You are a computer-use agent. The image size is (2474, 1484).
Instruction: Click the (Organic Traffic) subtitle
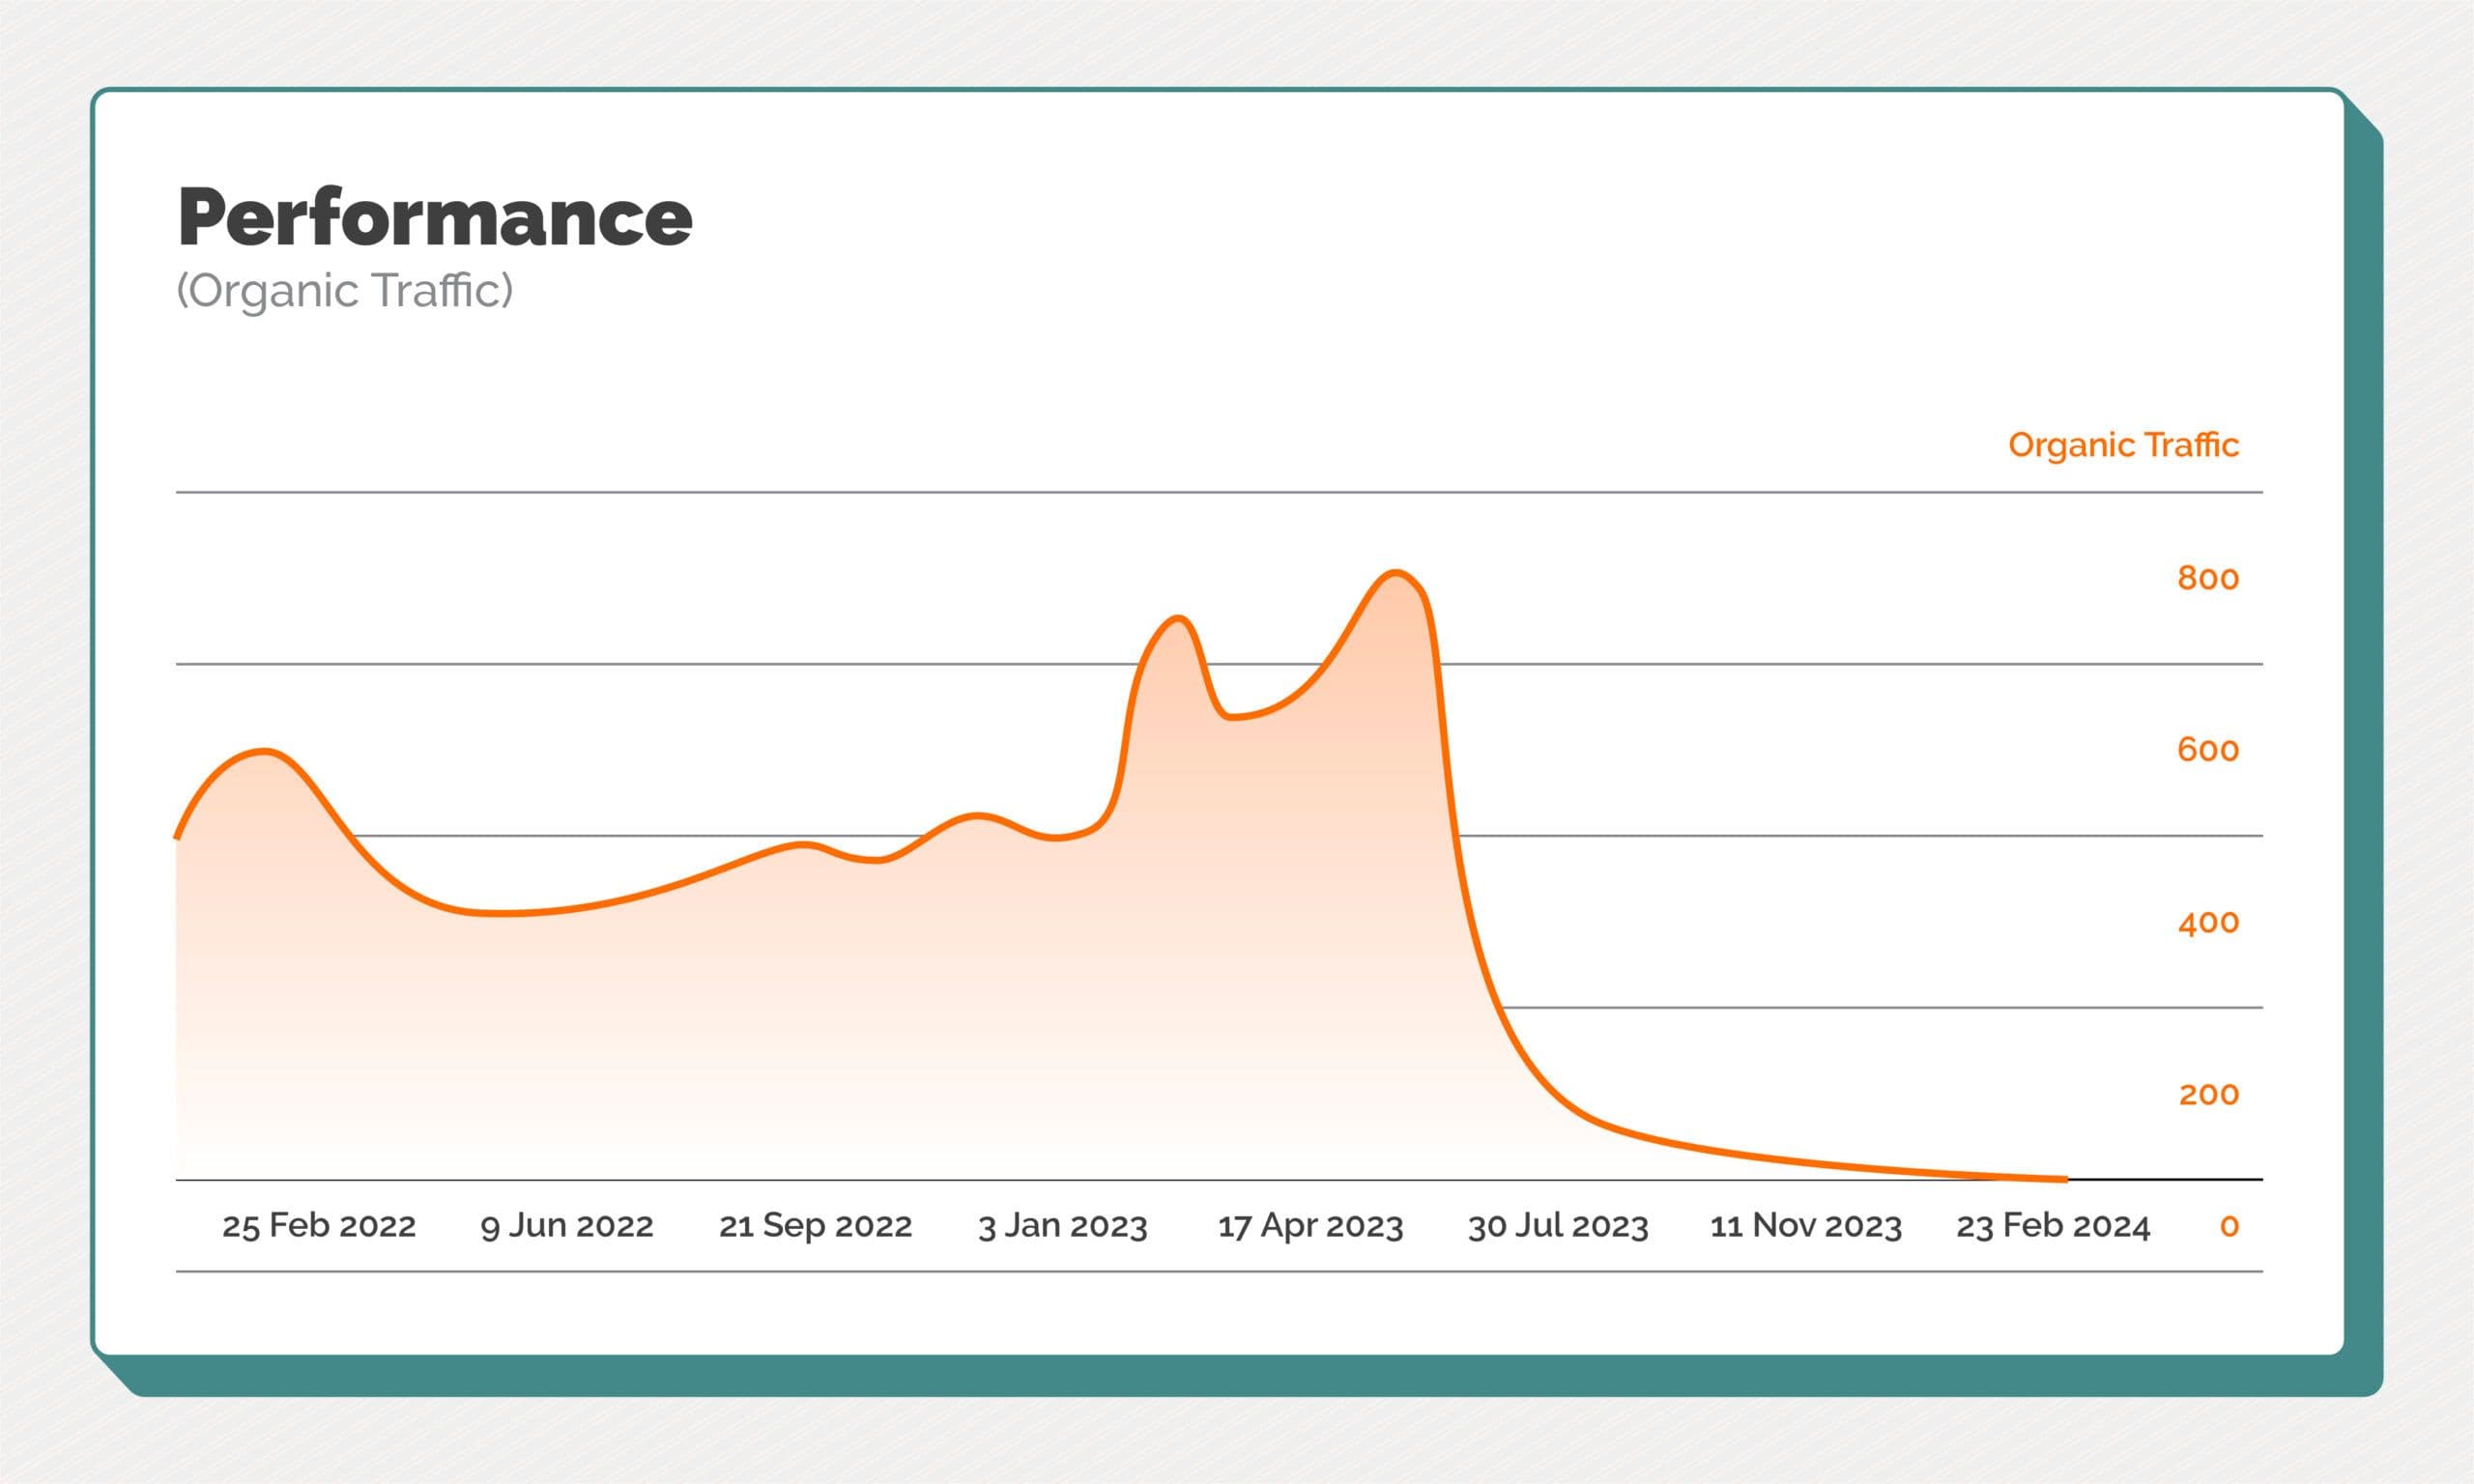(344, 291)
